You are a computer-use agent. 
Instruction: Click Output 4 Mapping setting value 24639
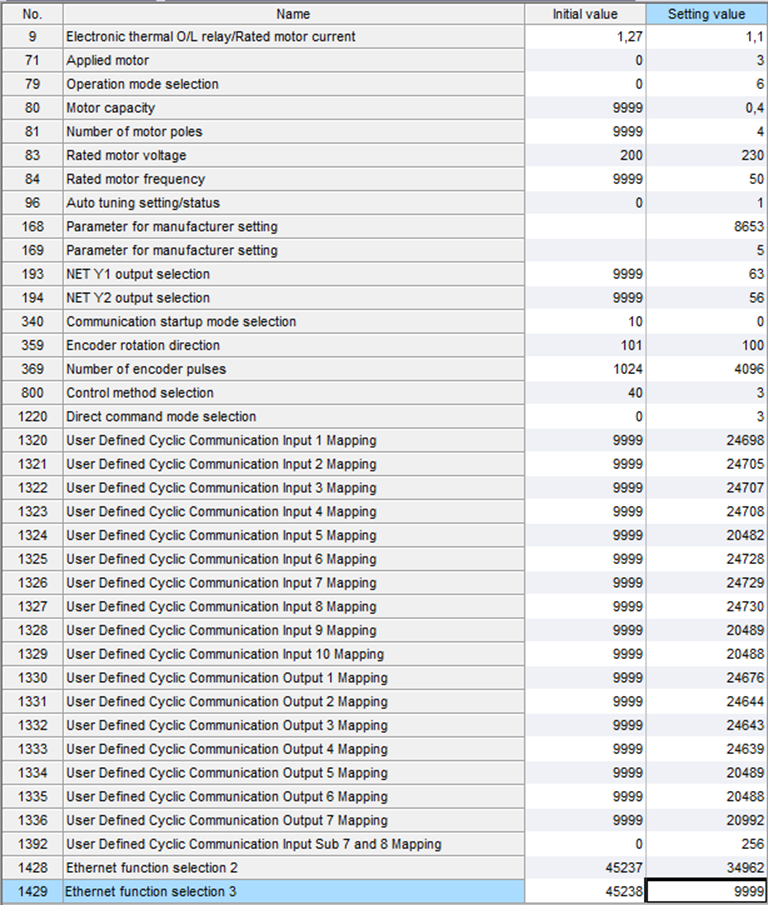tap(706, 749)
